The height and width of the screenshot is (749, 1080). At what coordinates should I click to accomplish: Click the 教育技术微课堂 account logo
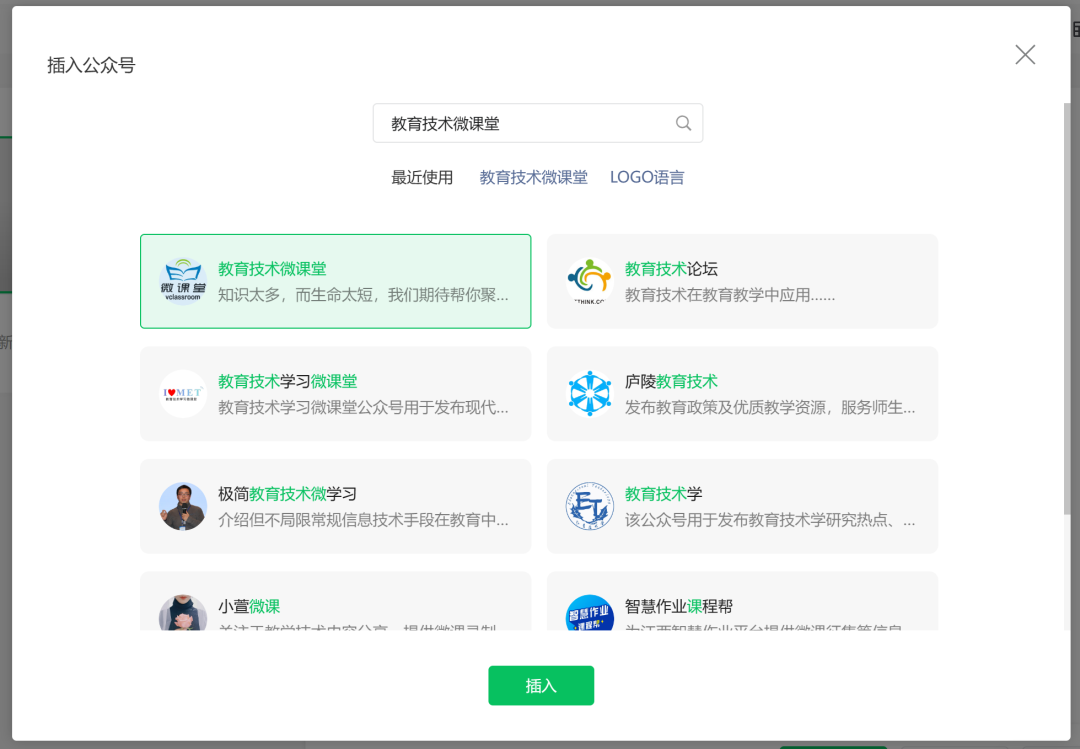(183, 281)
